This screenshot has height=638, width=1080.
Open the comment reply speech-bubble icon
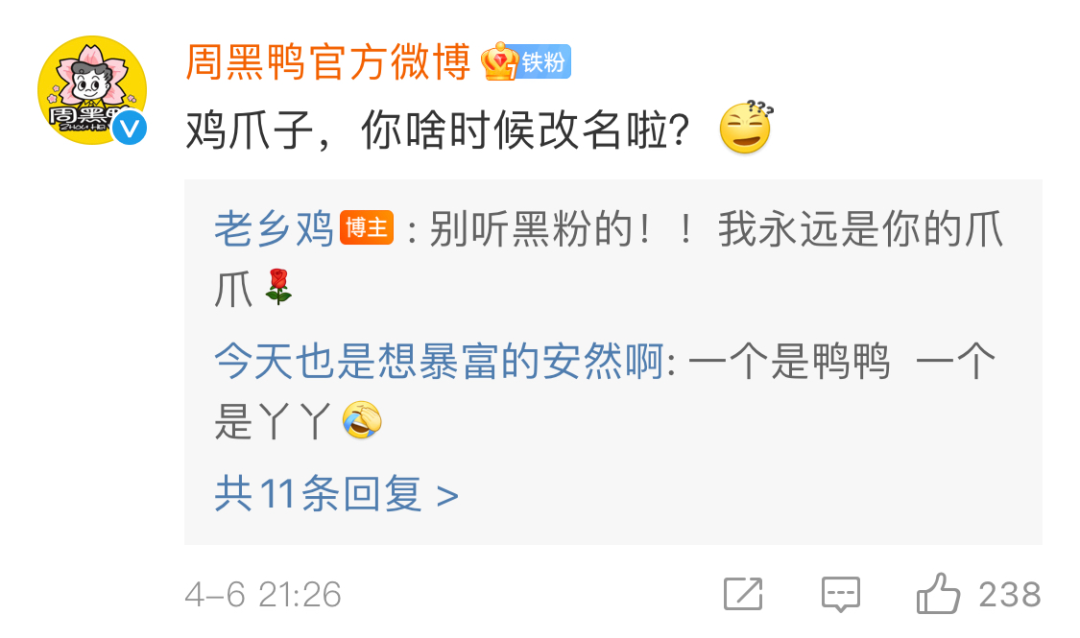pyautogui.click(x=840, y=594)
